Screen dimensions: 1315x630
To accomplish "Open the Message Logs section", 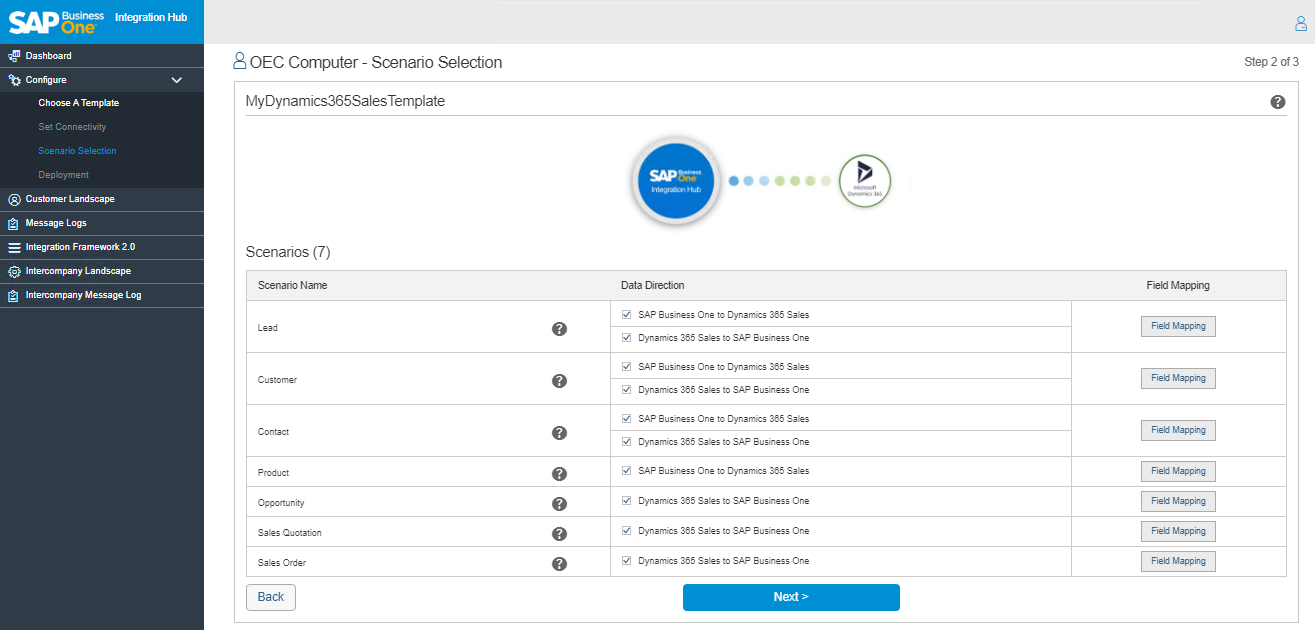I will [56, 223].
